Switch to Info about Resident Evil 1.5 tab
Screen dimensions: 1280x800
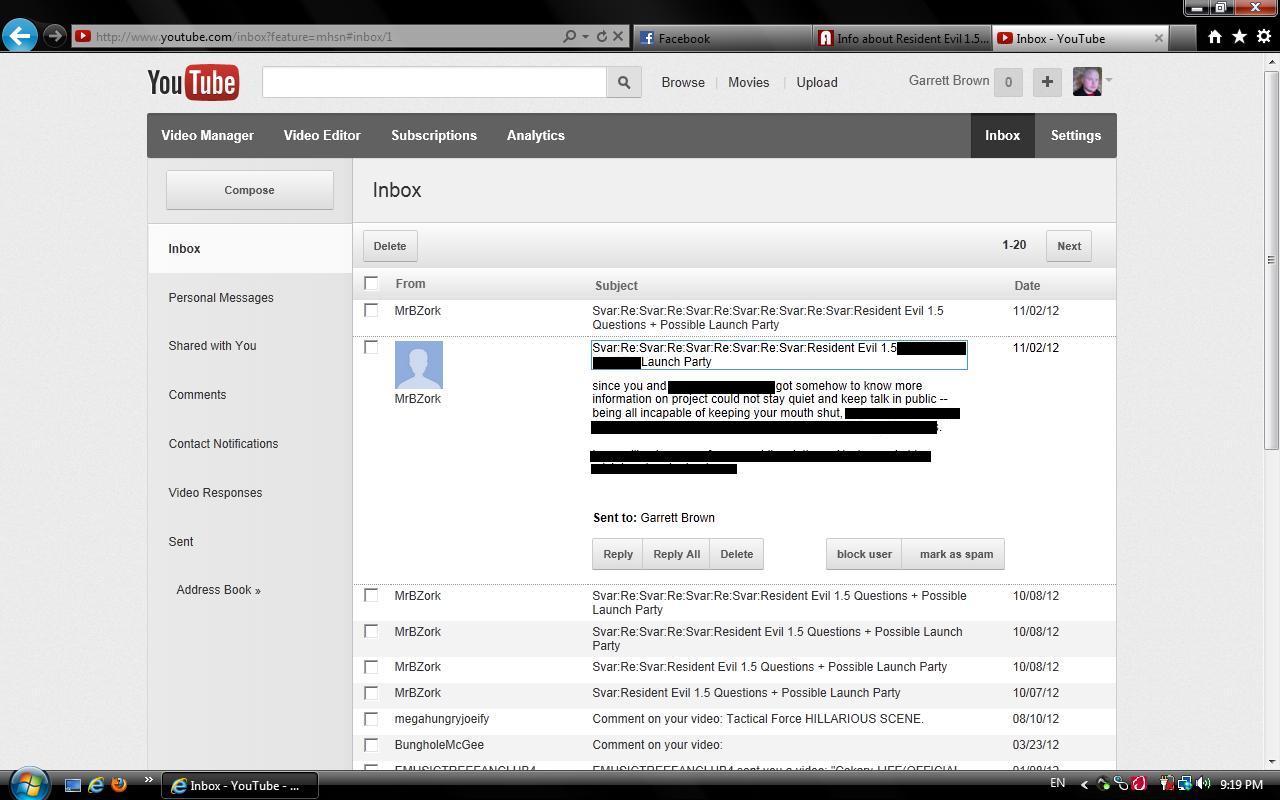[x=902, y=38]
